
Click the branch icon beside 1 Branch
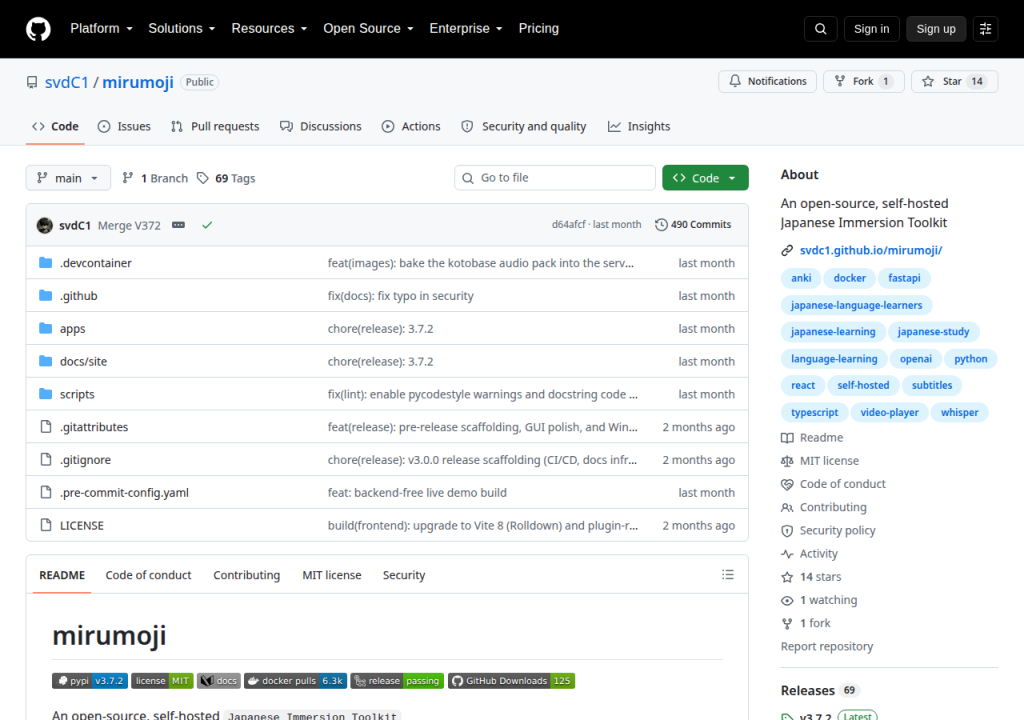[x=128, y=178]
